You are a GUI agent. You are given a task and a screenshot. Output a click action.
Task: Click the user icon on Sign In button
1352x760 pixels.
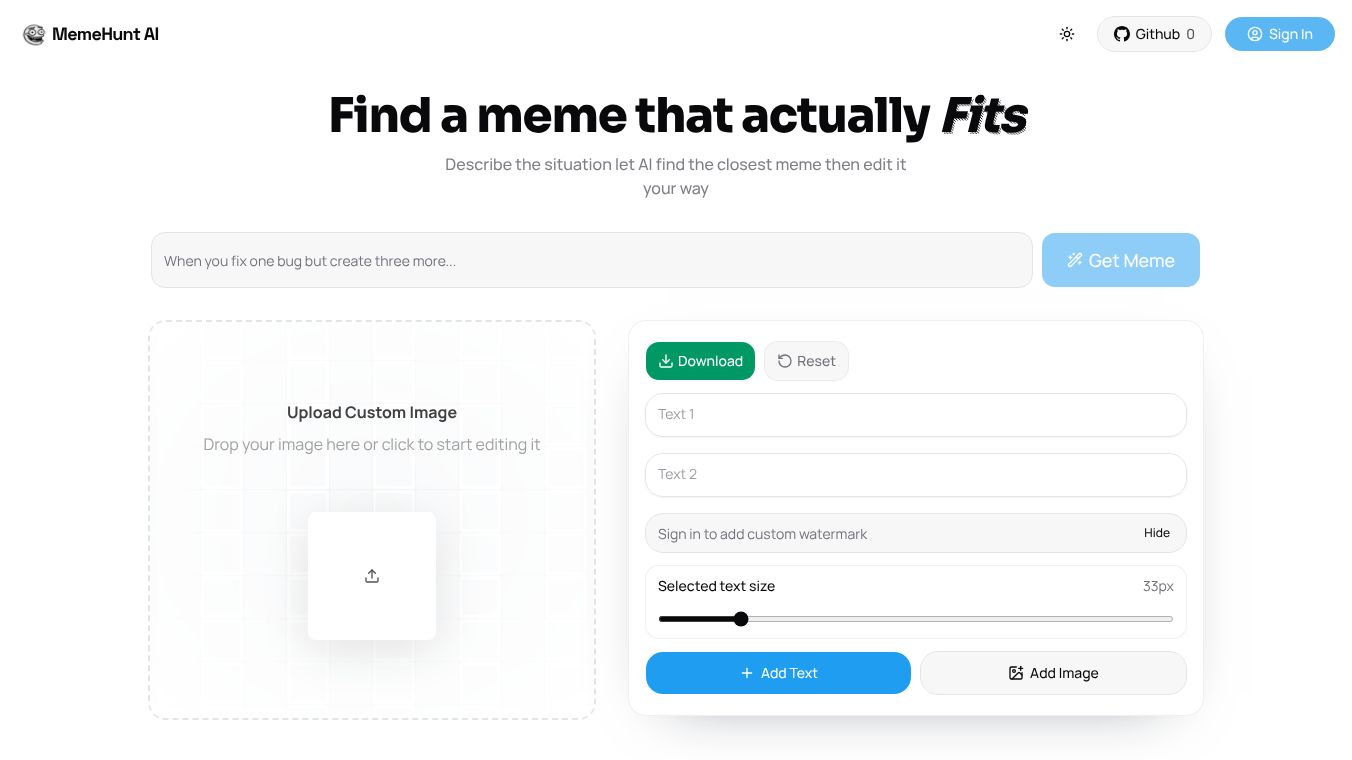(1256, 34)
